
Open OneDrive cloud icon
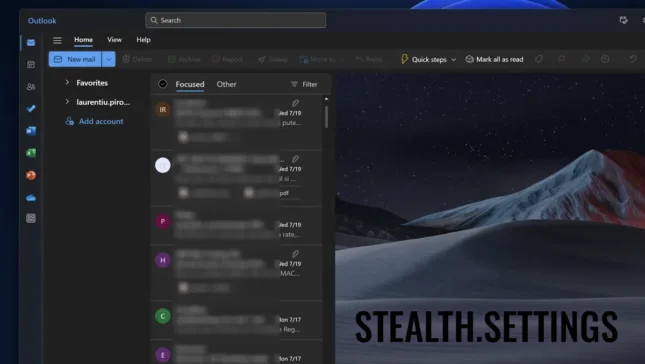(31, 198)
